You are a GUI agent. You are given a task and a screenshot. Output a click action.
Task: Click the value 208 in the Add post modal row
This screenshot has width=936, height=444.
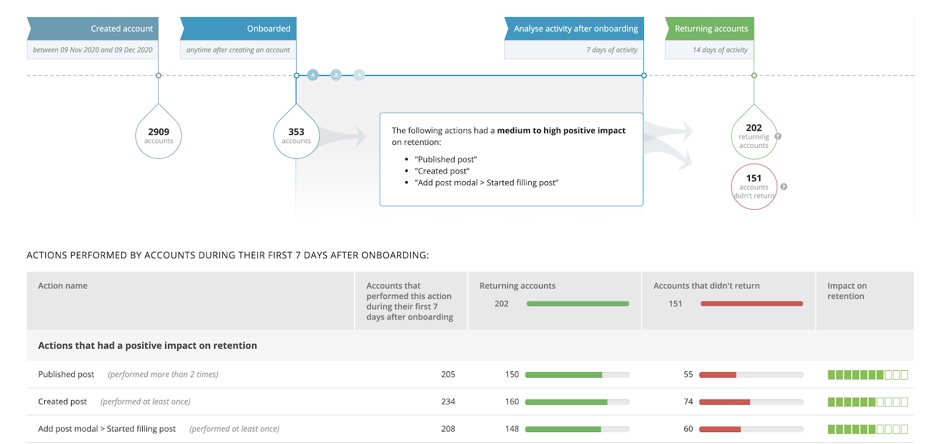[448, 429]
